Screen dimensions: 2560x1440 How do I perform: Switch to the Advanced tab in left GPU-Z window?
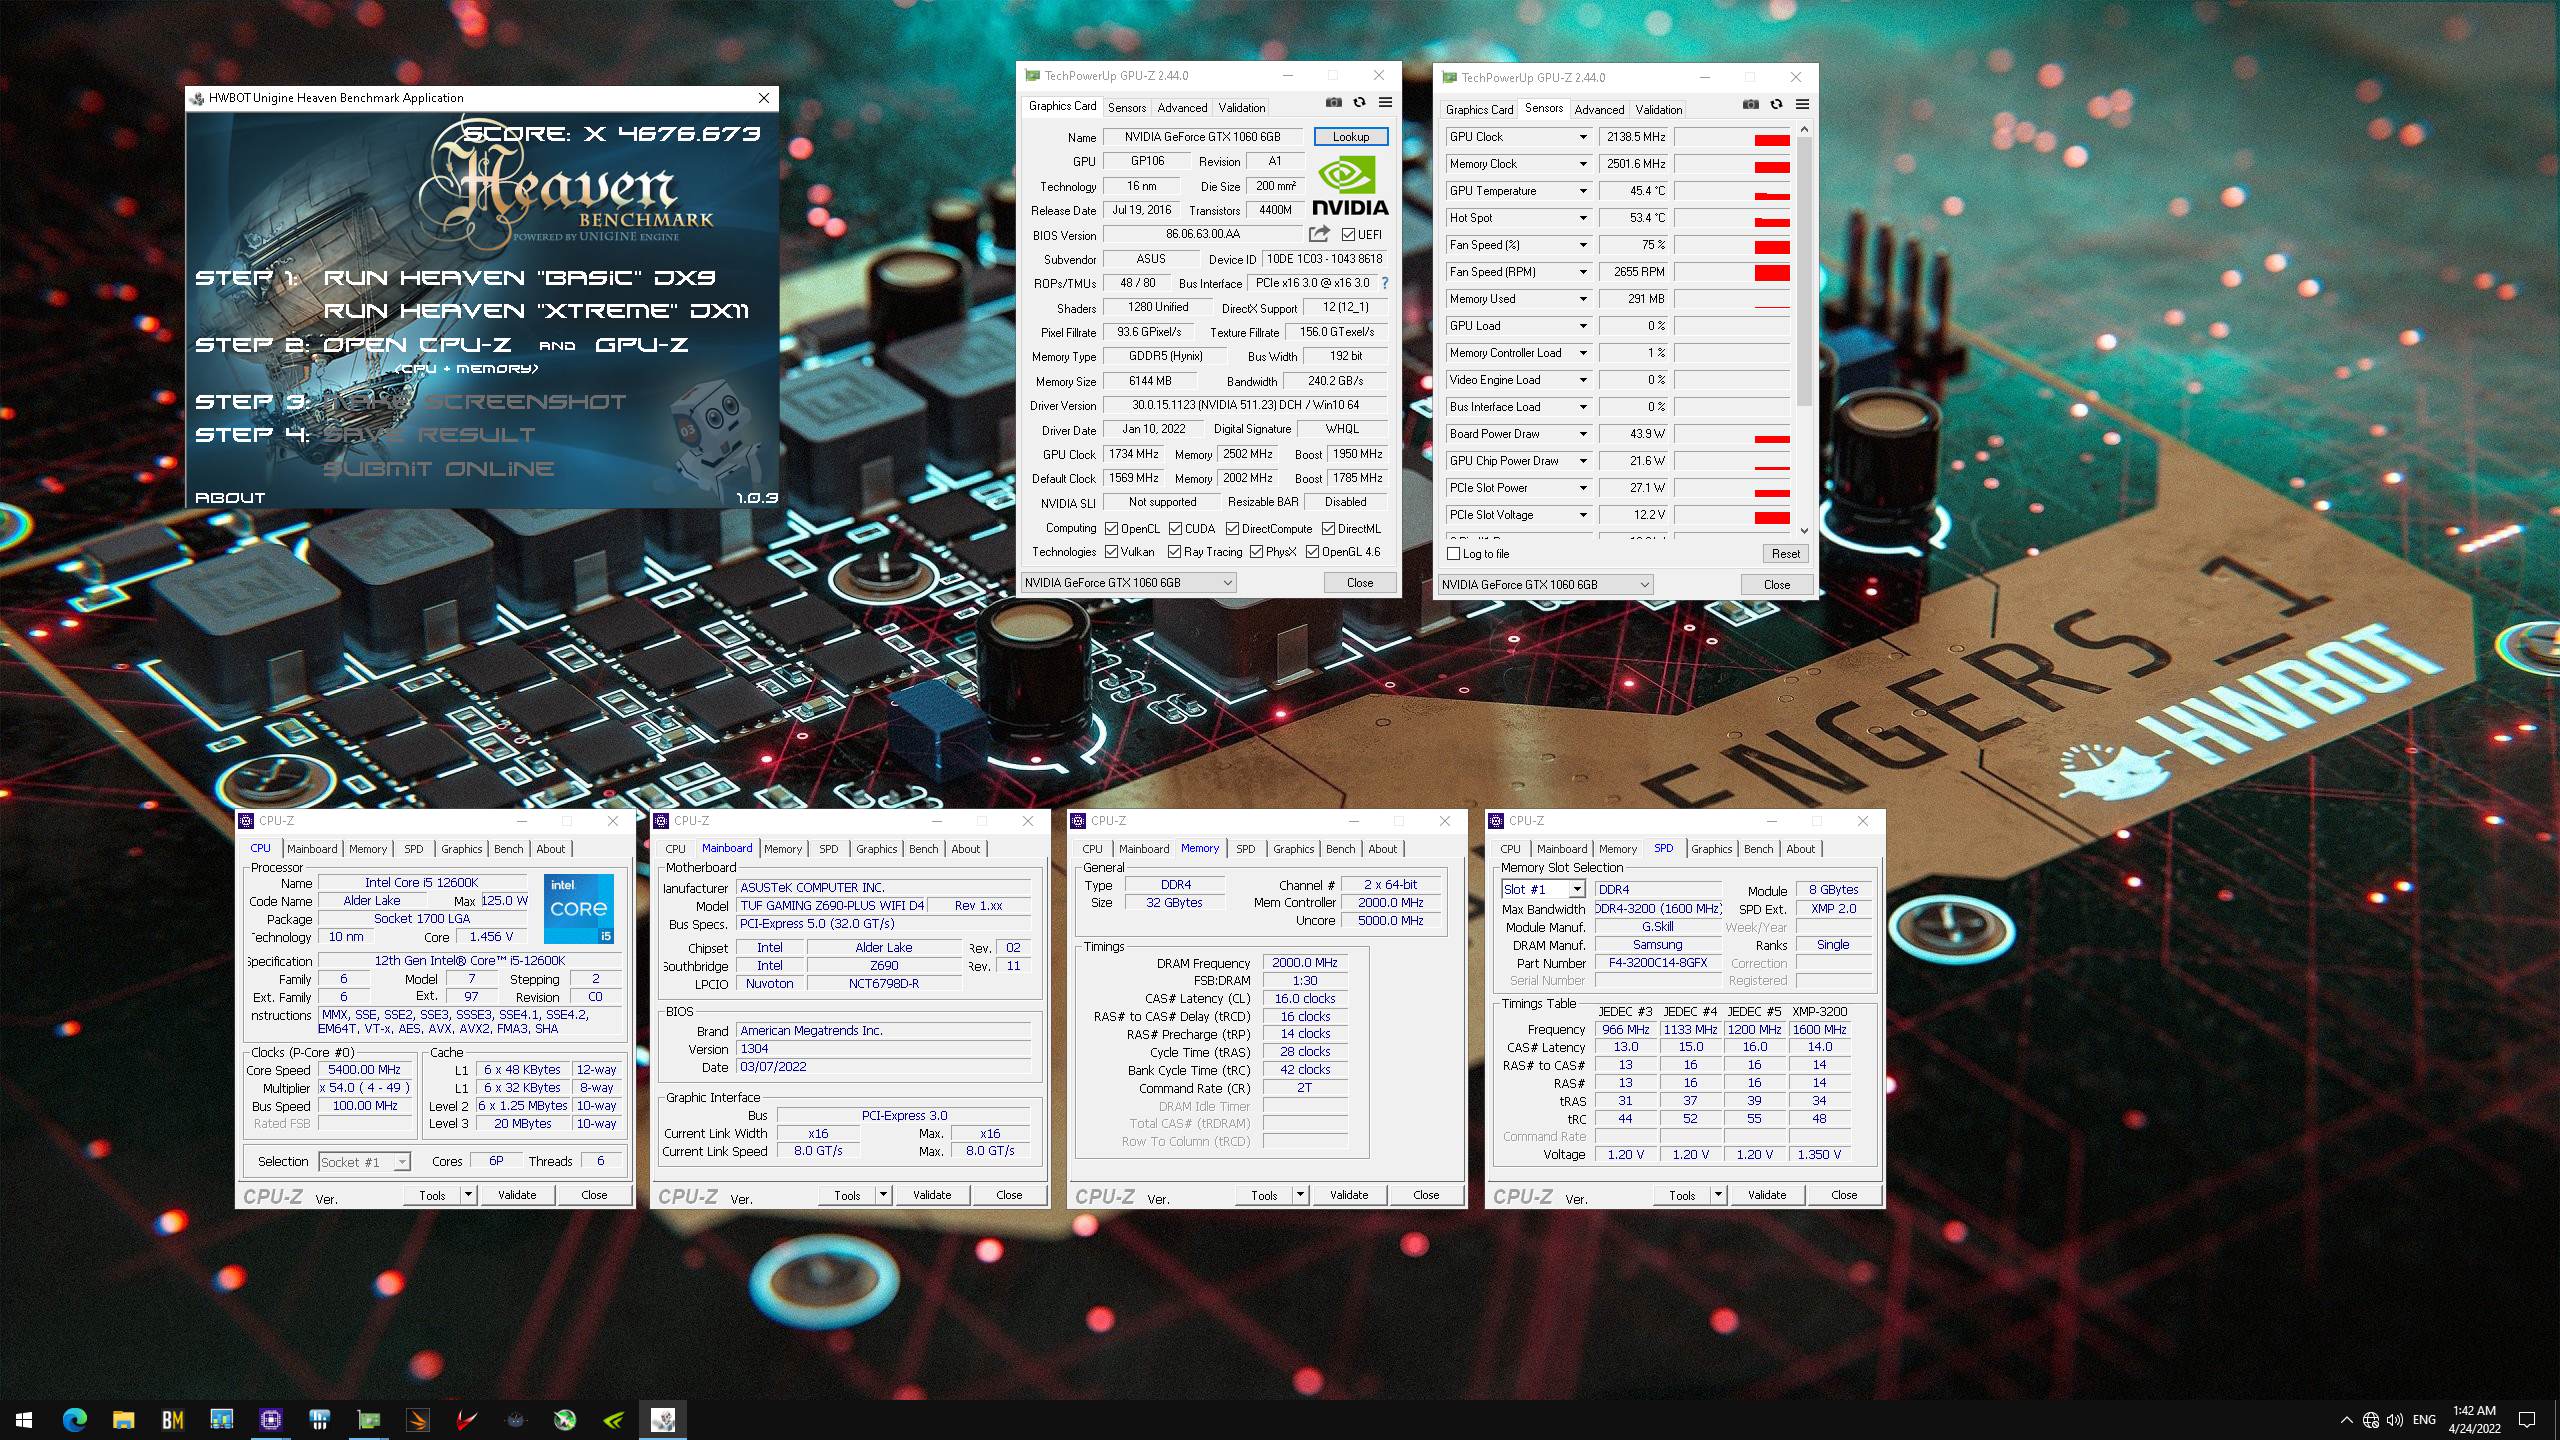click(x=1182, y=108)
